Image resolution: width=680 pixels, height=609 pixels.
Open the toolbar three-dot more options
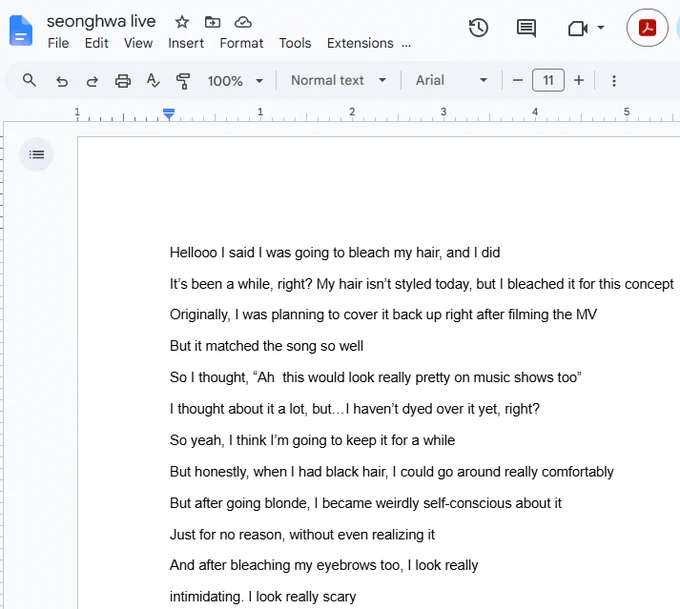point(614,81)
